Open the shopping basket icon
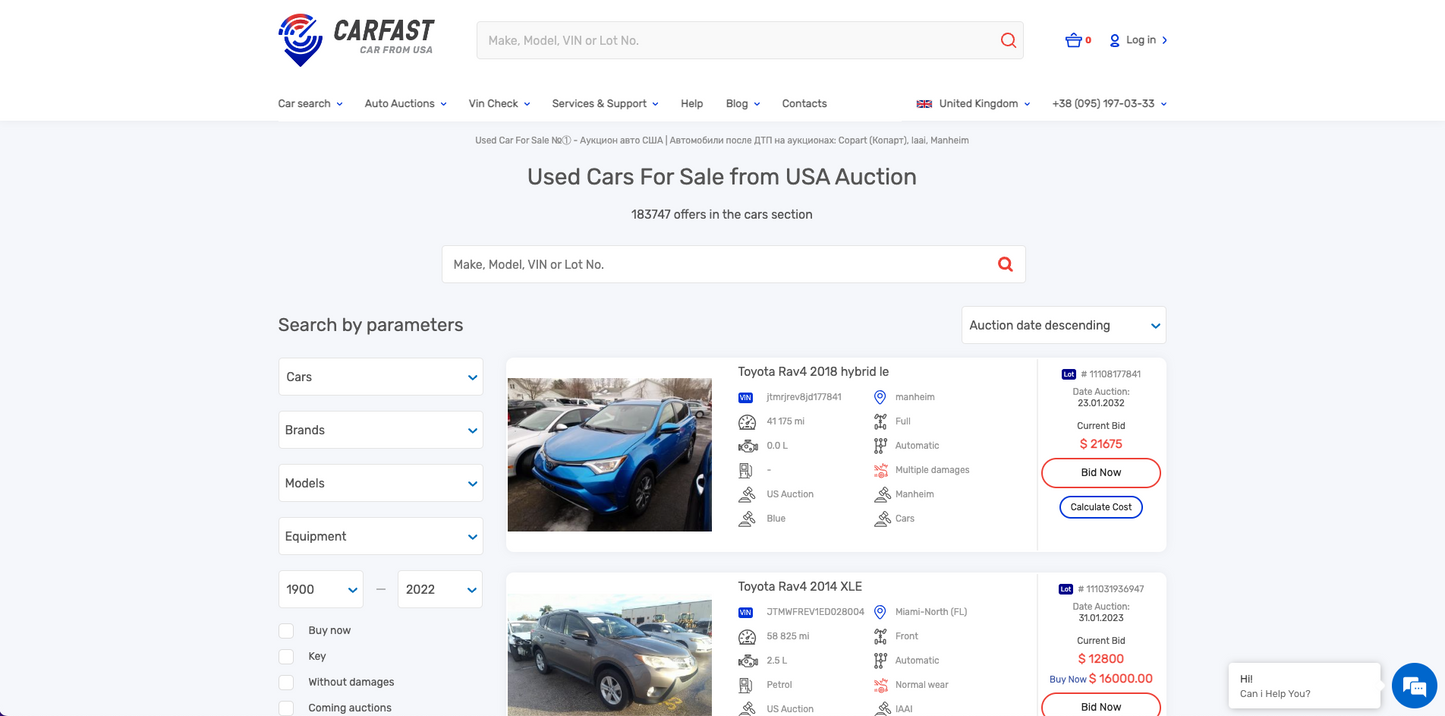The width and height of the screenshot is (1445, 716). [1073, 40]
